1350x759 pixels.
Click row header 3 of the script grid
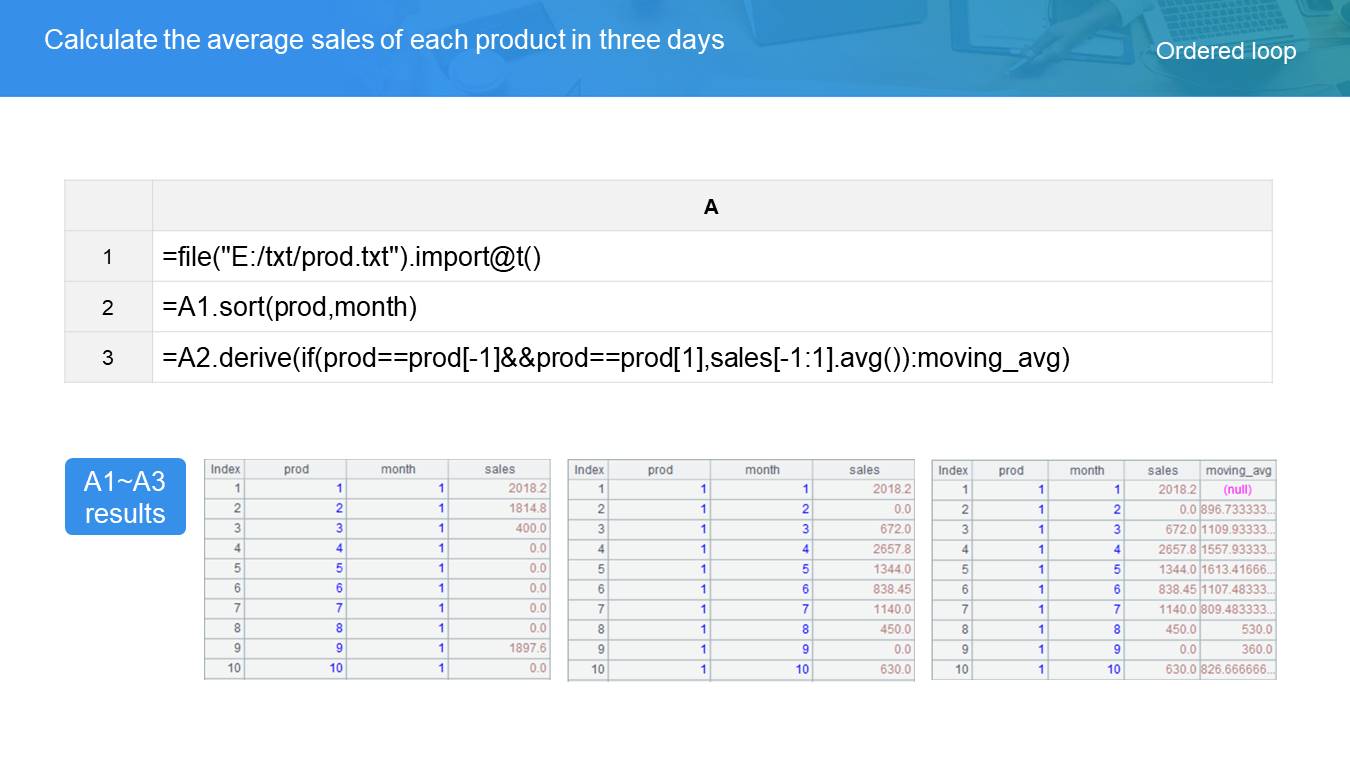[x=108, y=357]
